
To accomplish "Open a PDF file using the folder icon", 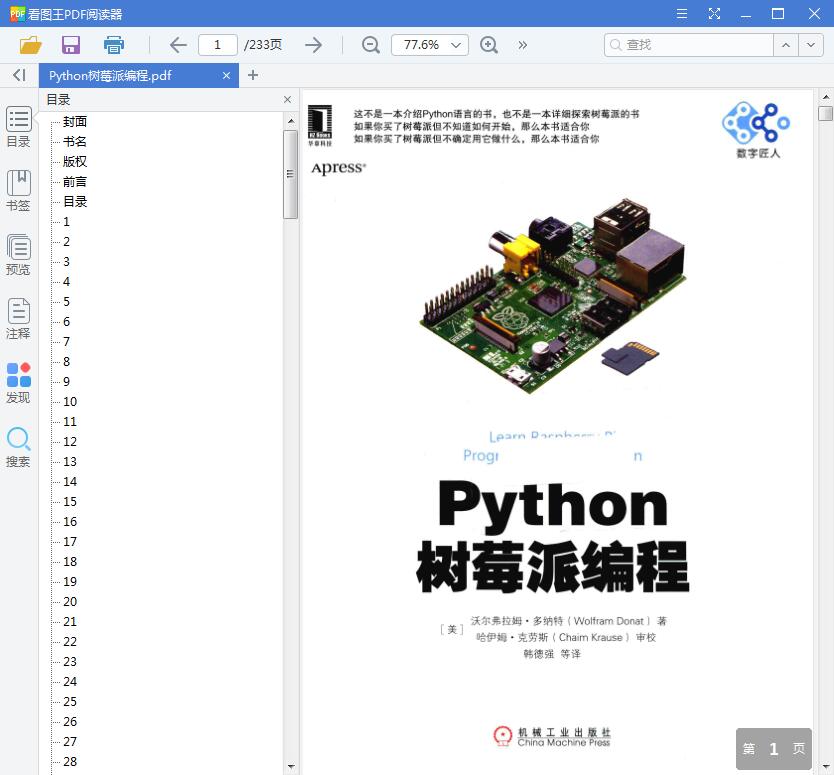I will pyautogui.click(x=31, y=45).
